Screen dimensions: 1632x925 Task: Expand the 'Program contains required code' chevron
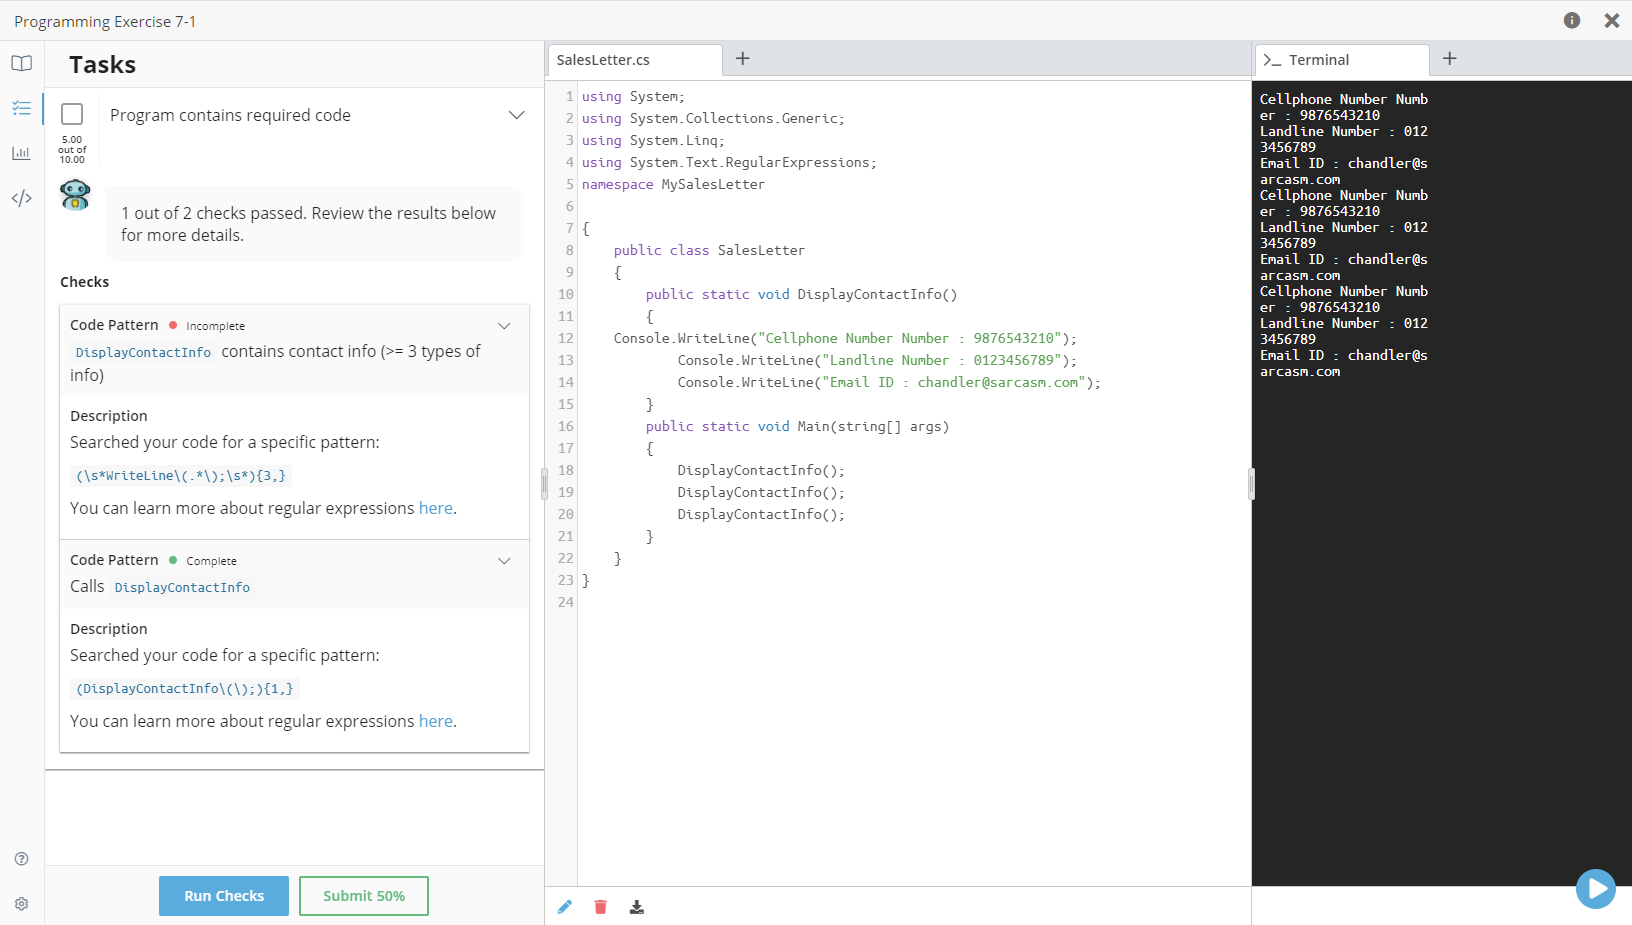tap(517, 115)
